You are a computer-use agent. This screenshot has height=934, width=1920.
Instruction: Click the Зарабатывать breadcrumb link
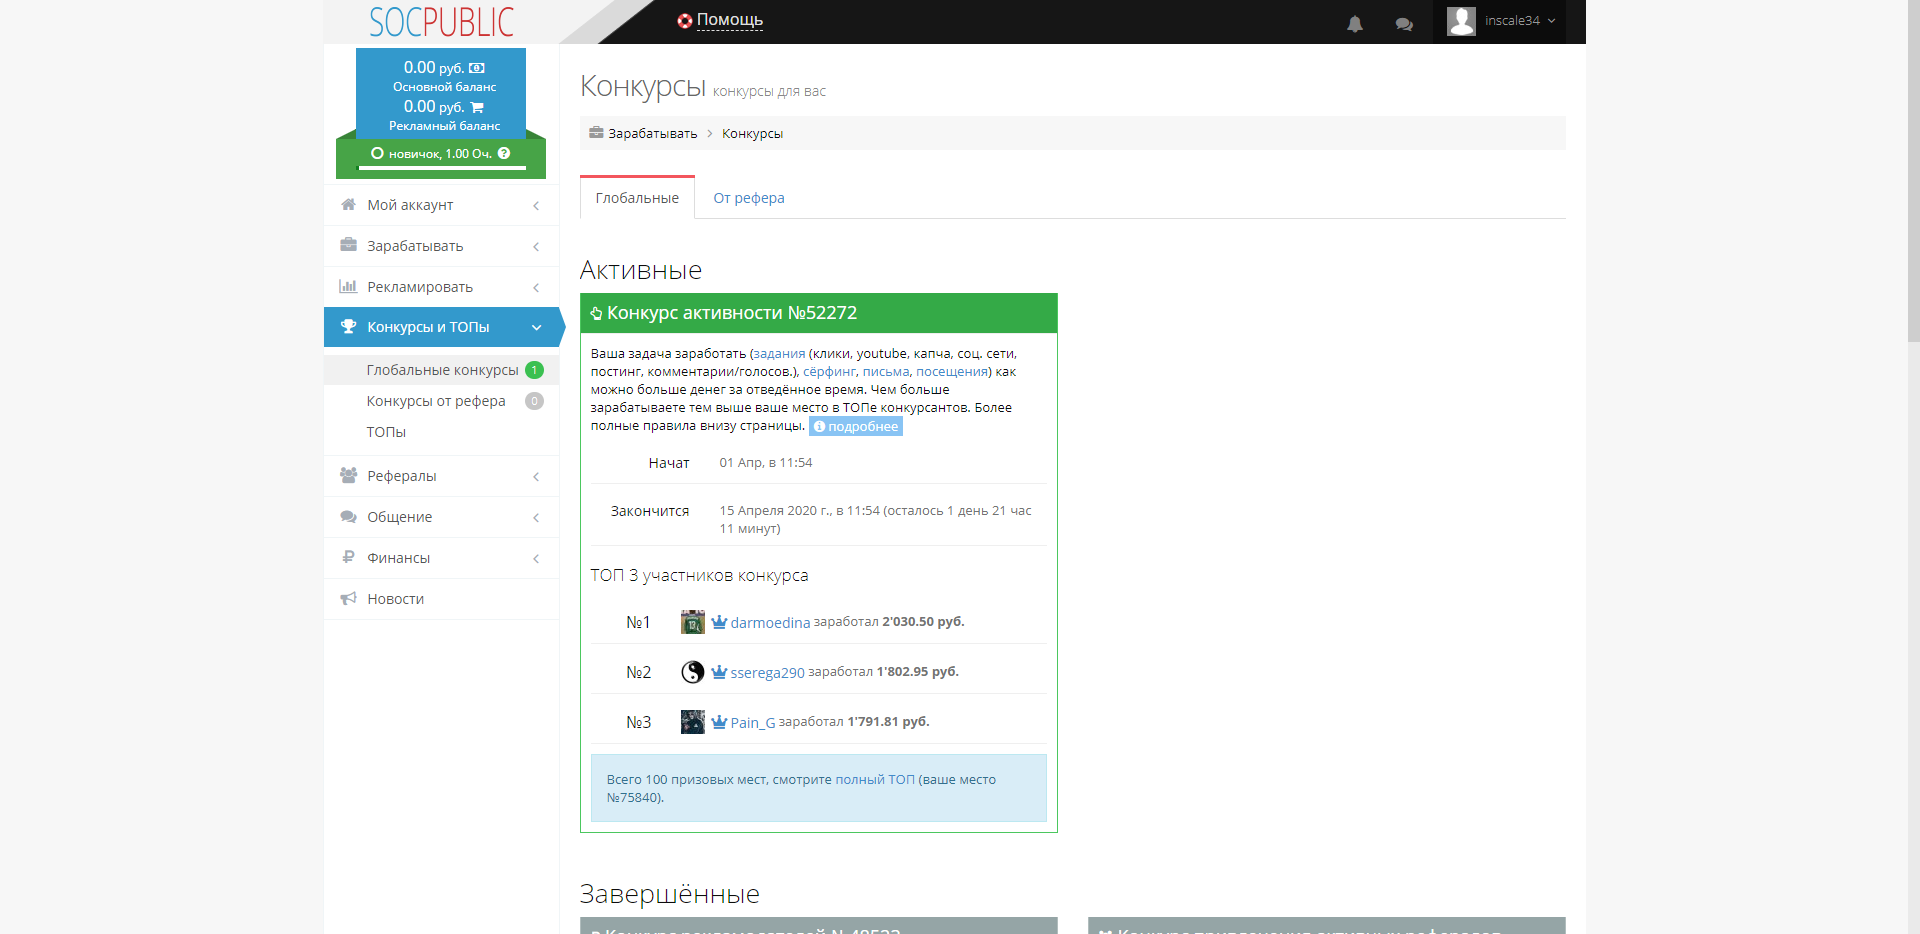pyautogui.click(x=653, y=133)
